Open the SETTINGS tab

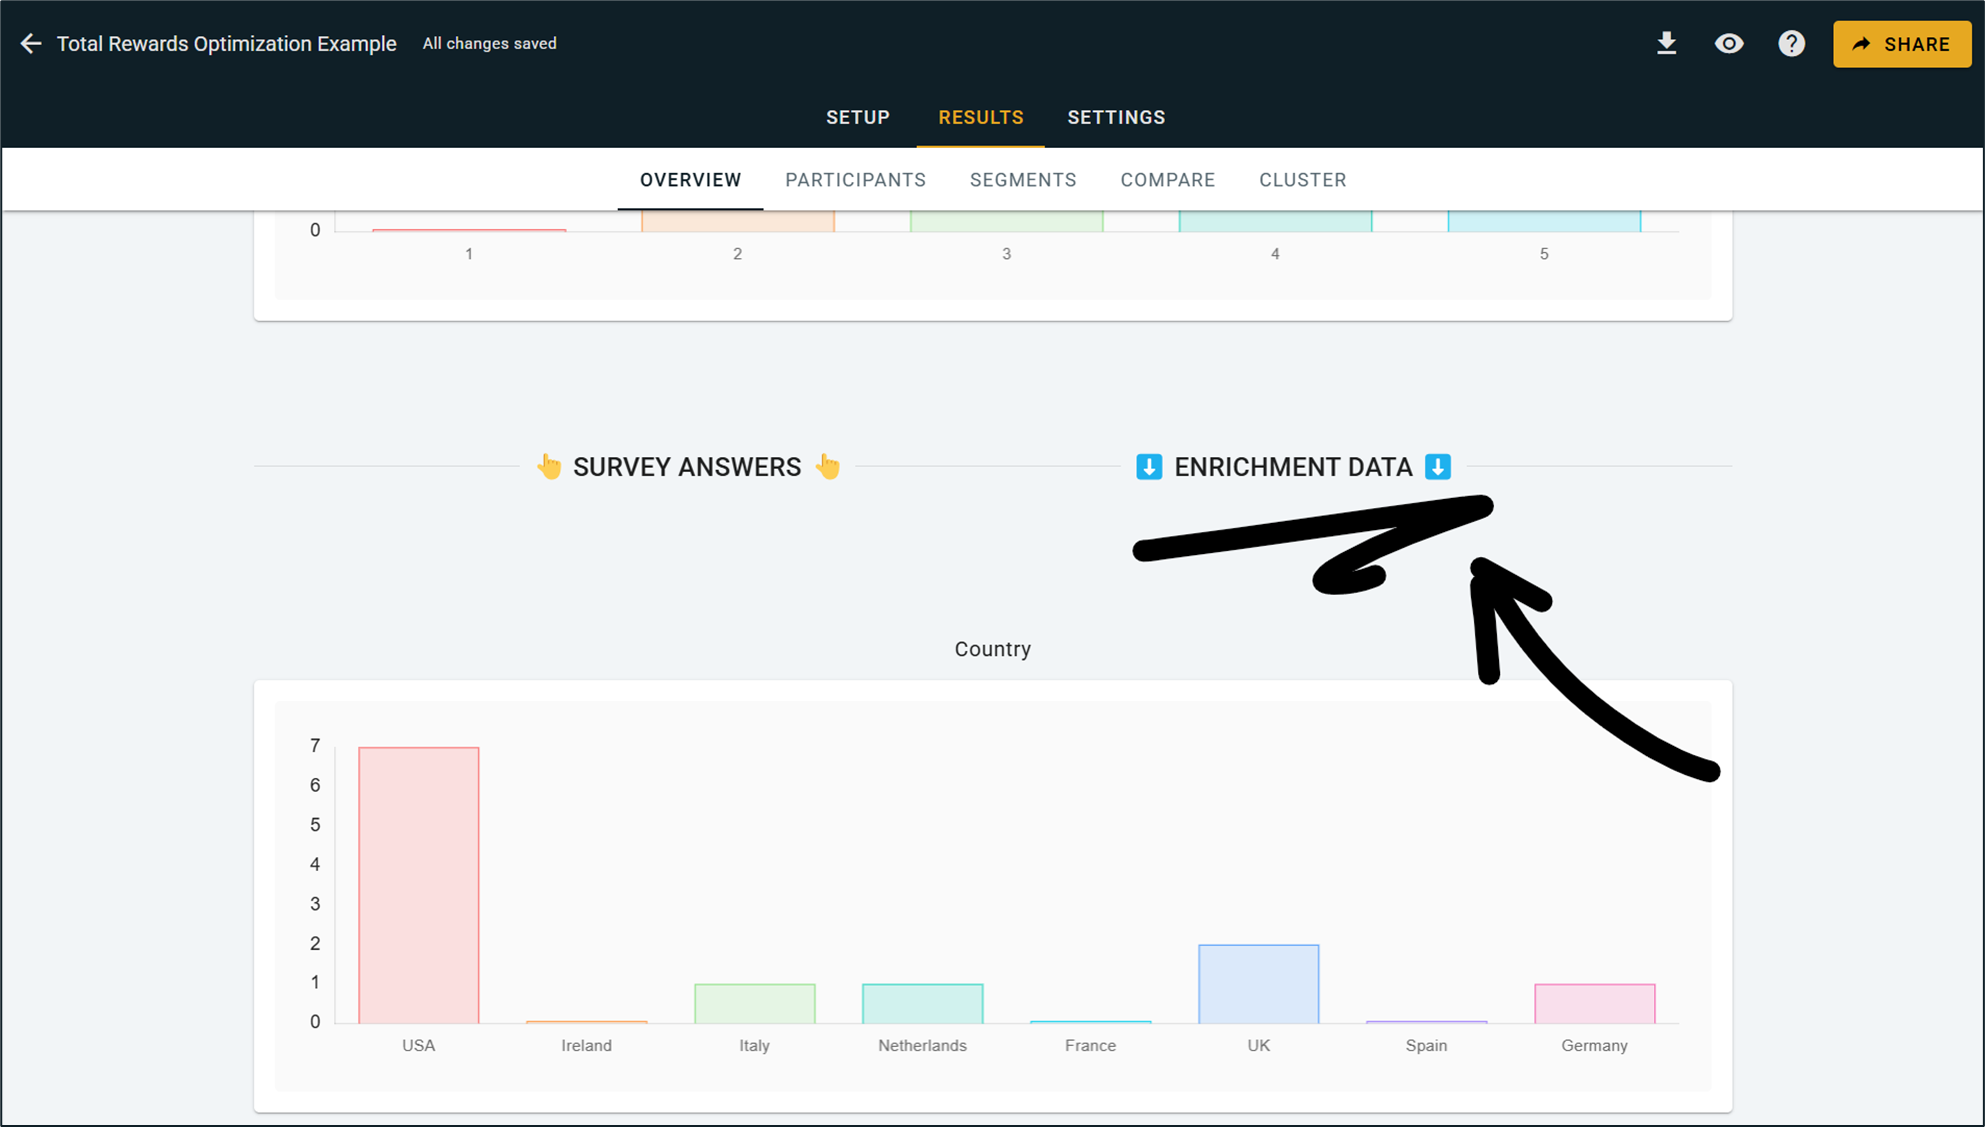[1116, 118]
